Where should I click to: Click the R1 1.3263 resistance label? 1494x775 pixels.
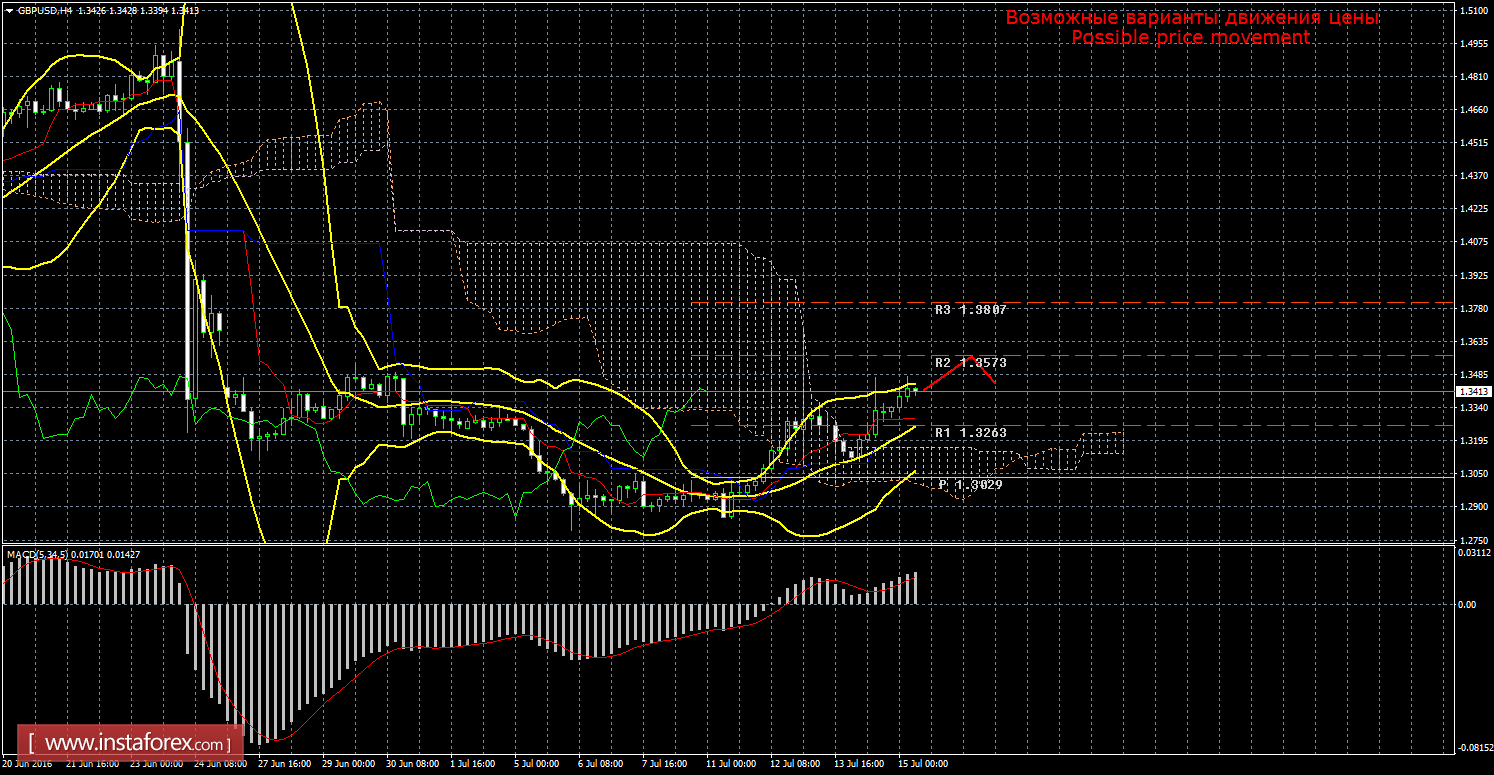click(x=970, y=433)
